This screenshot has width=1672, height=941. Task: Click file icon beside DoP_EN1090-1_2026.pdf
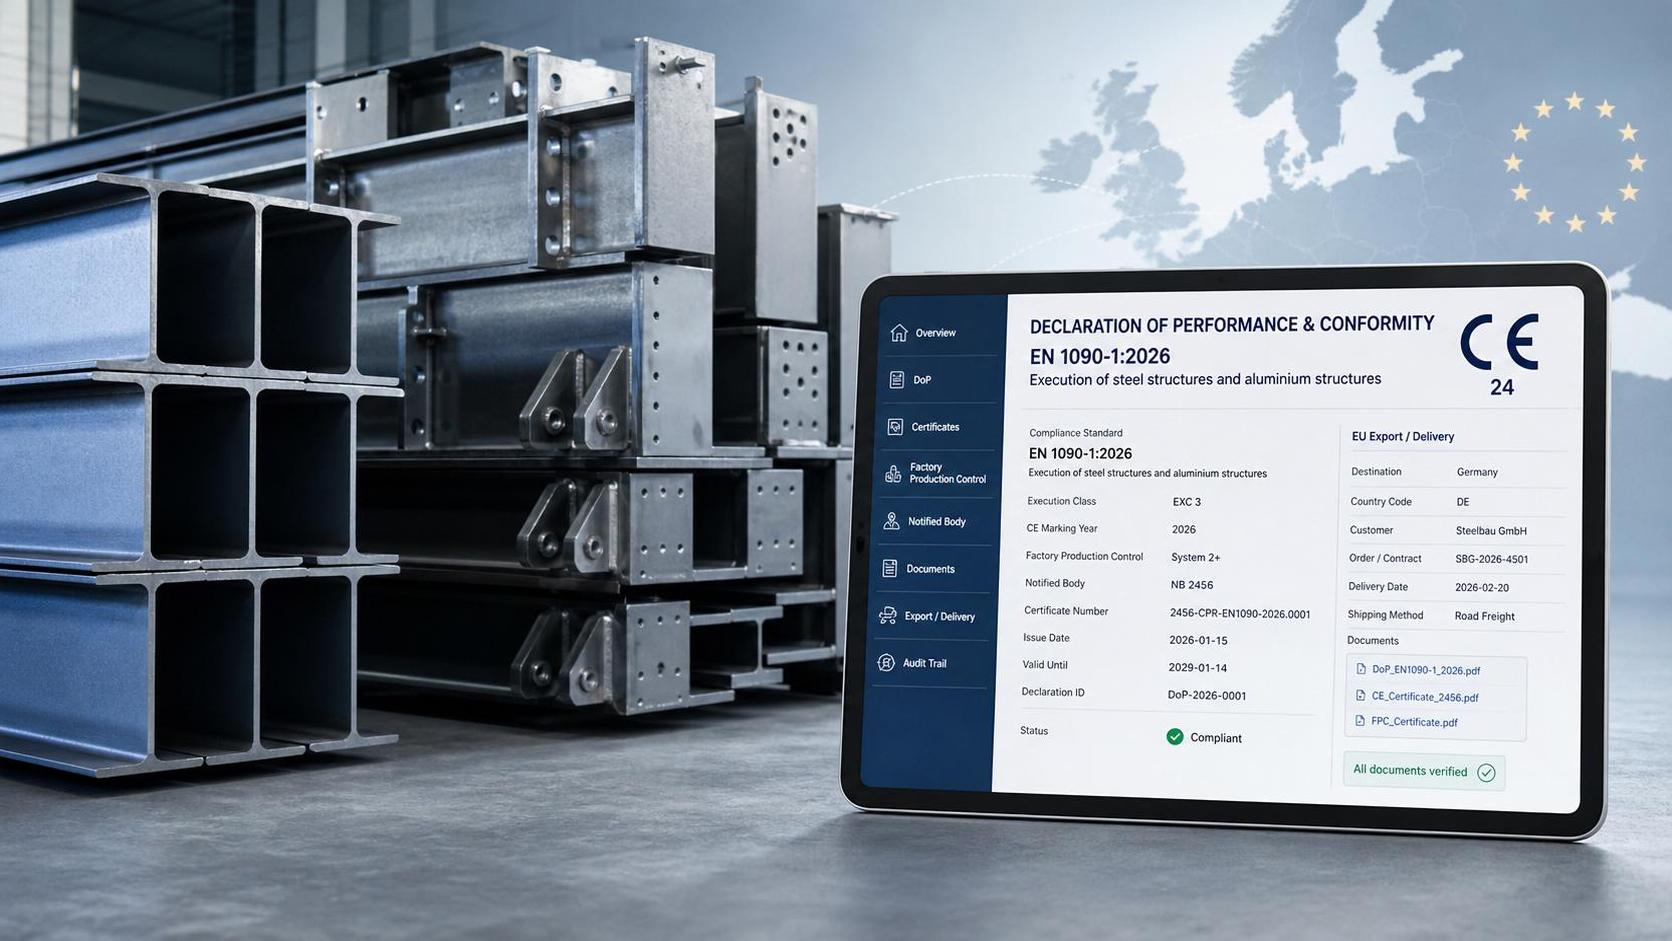[1361, 669]
